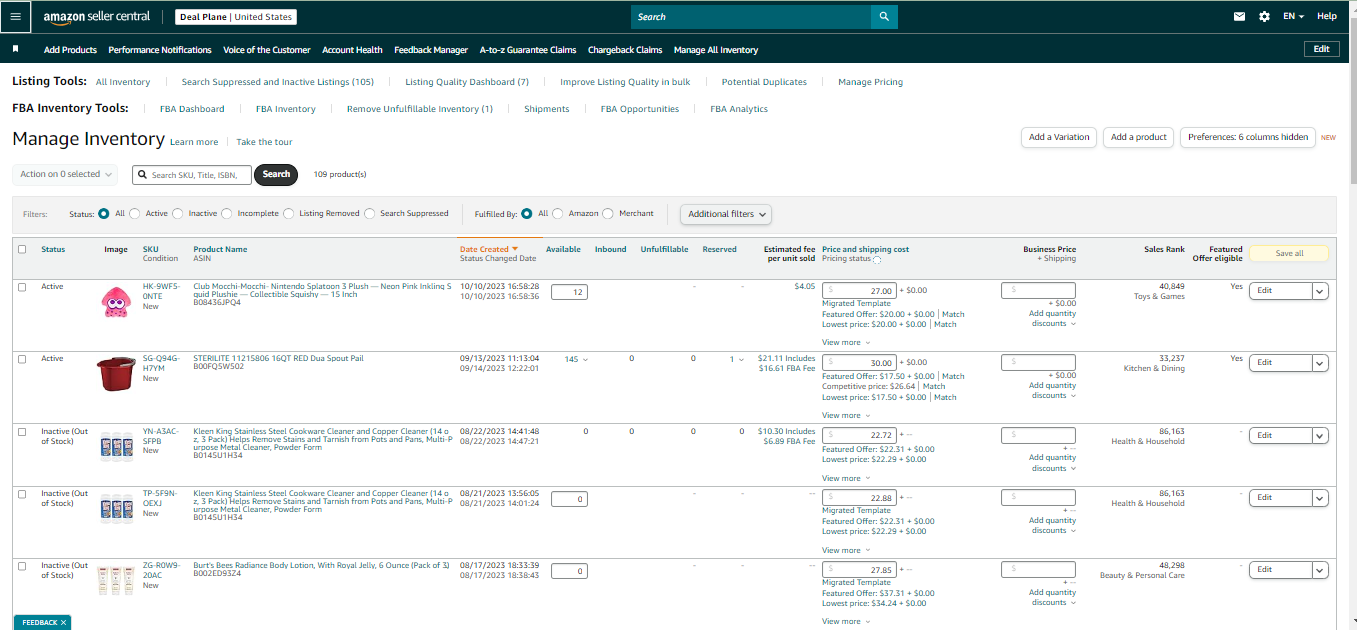The width and height of the screenshot is (1357, 630).
Task: Open the Take the tour link
Action: click(x=265, y=142)
